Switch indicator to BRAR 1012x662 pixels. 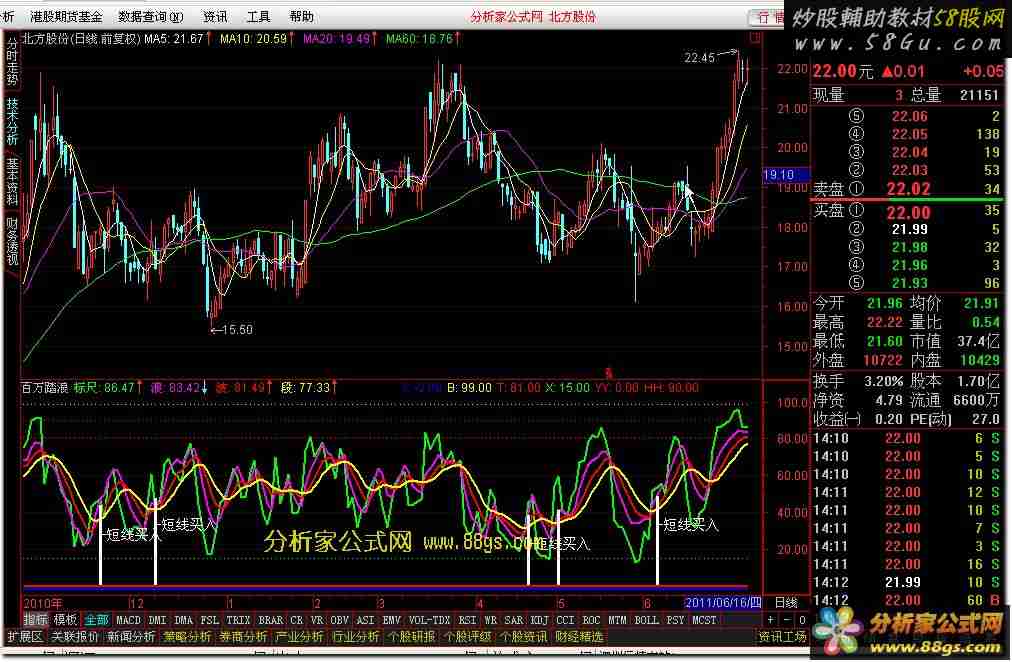[270, 620]
